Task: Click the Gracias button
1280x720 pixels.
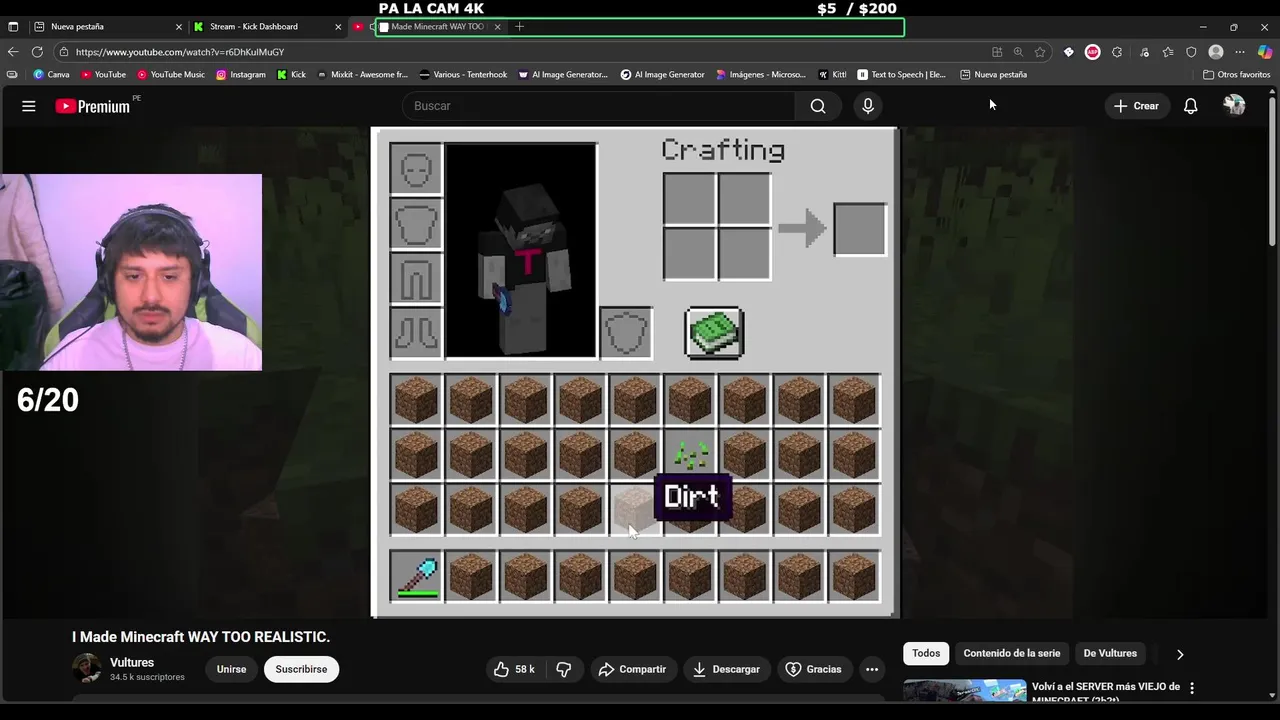Action: tap(814, 669)
